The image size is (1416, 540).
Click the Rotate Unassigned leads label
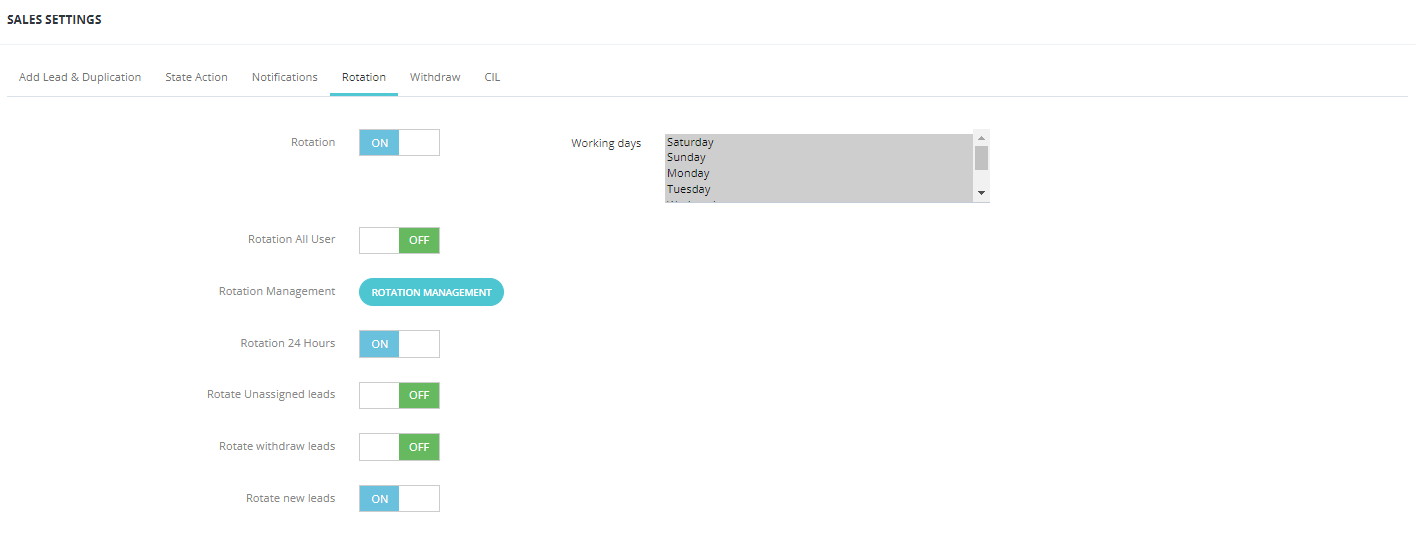coord(271,394)
